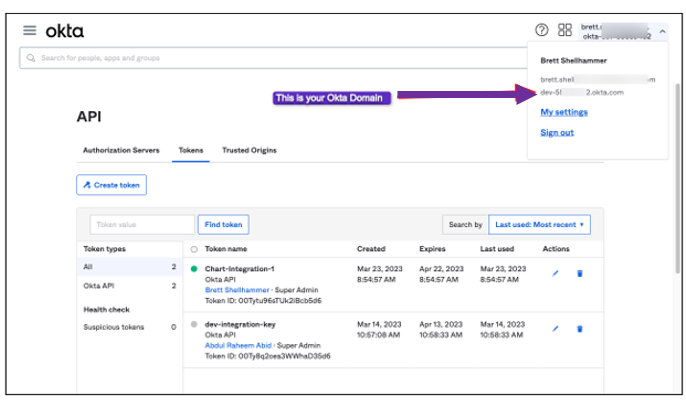Screen dimensions: 686x405
Task: Open the Trusted Origins tab
Action: coord(249,150)
